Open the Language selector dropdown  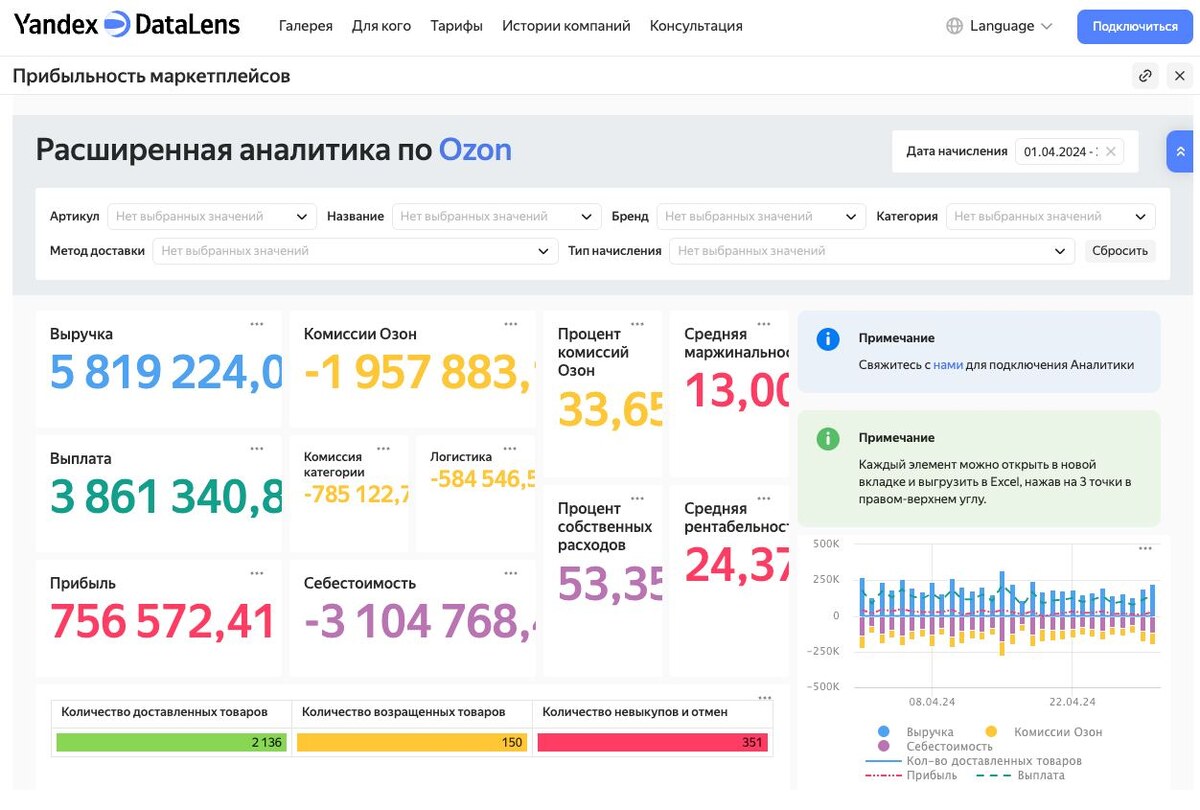point(1000,26)
